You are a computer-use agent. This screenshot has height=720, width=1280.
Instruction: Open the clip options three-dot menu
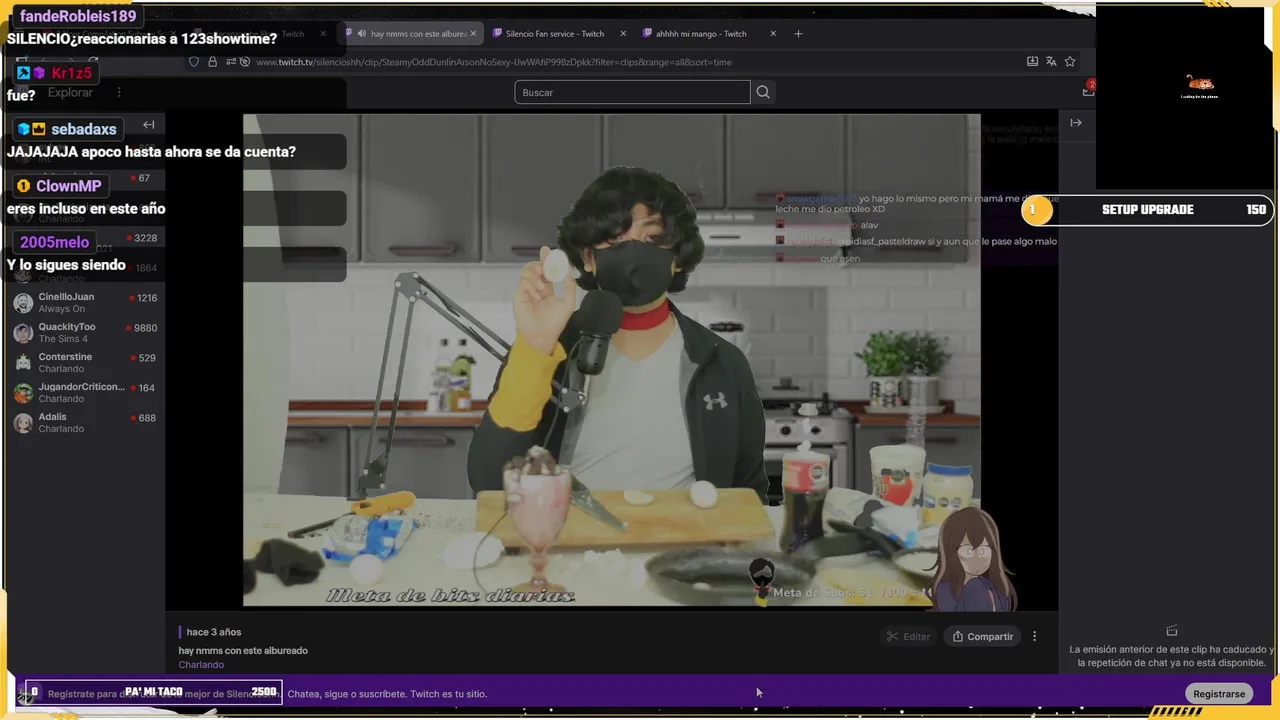click(1035, 636)
